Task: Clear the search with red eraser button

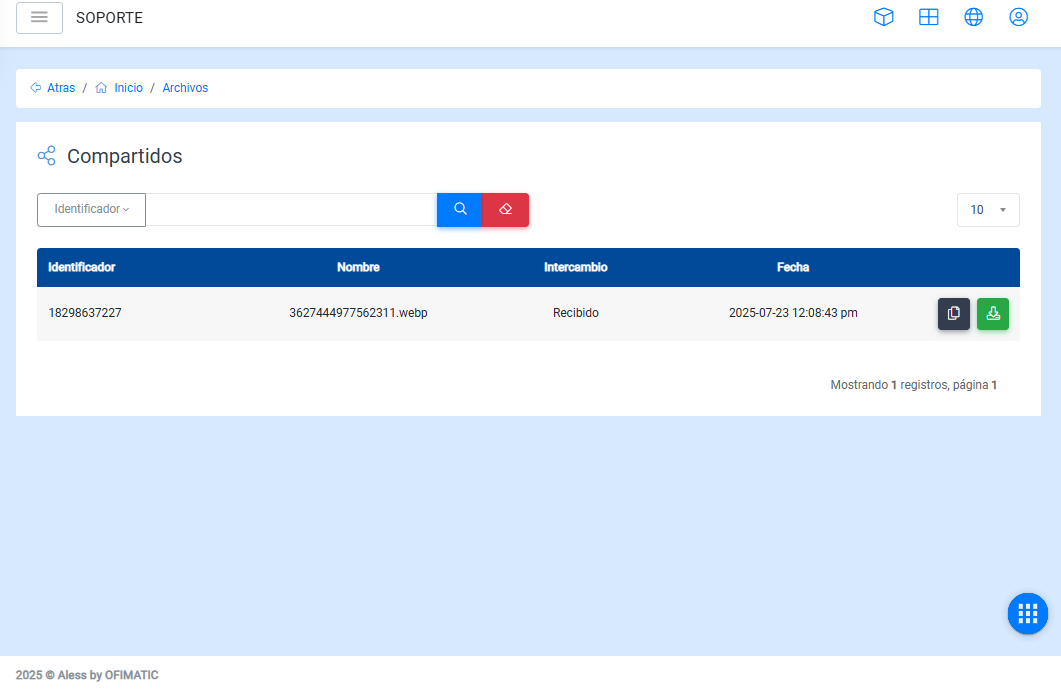Action: 505,210
